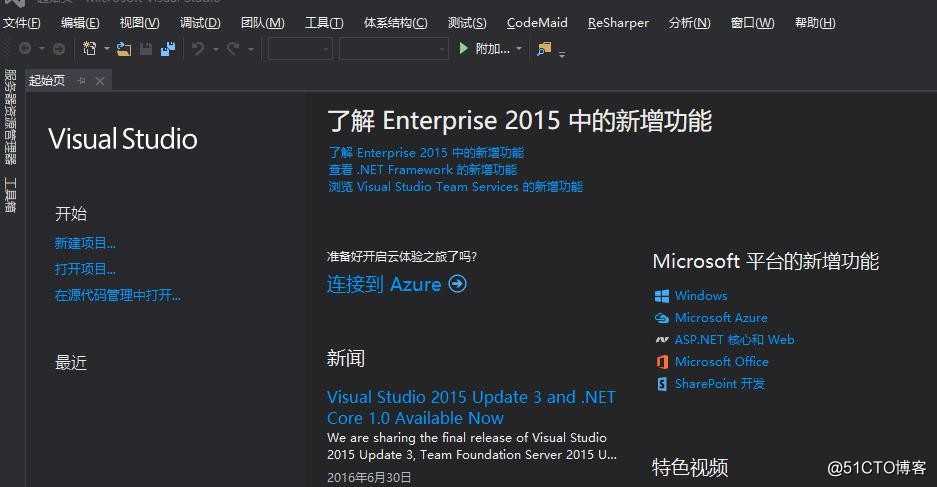Open the solution platforms combo box
The image size is (937, 487).
[x=394, y=48]
